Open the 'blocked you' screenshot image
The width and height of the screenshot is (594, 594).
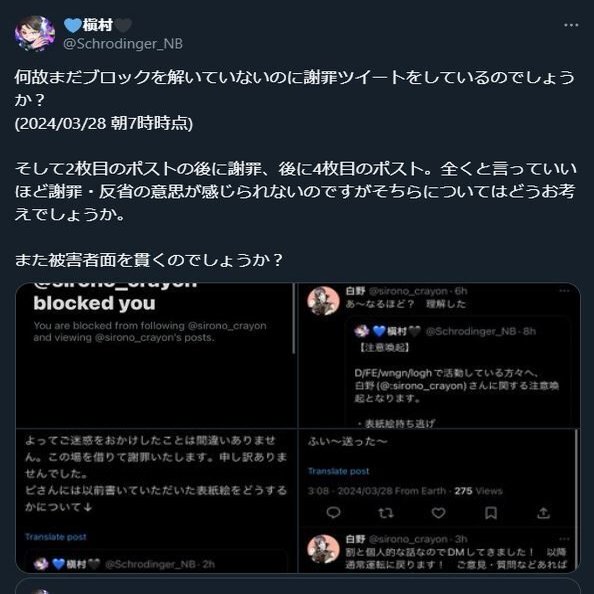156,355
